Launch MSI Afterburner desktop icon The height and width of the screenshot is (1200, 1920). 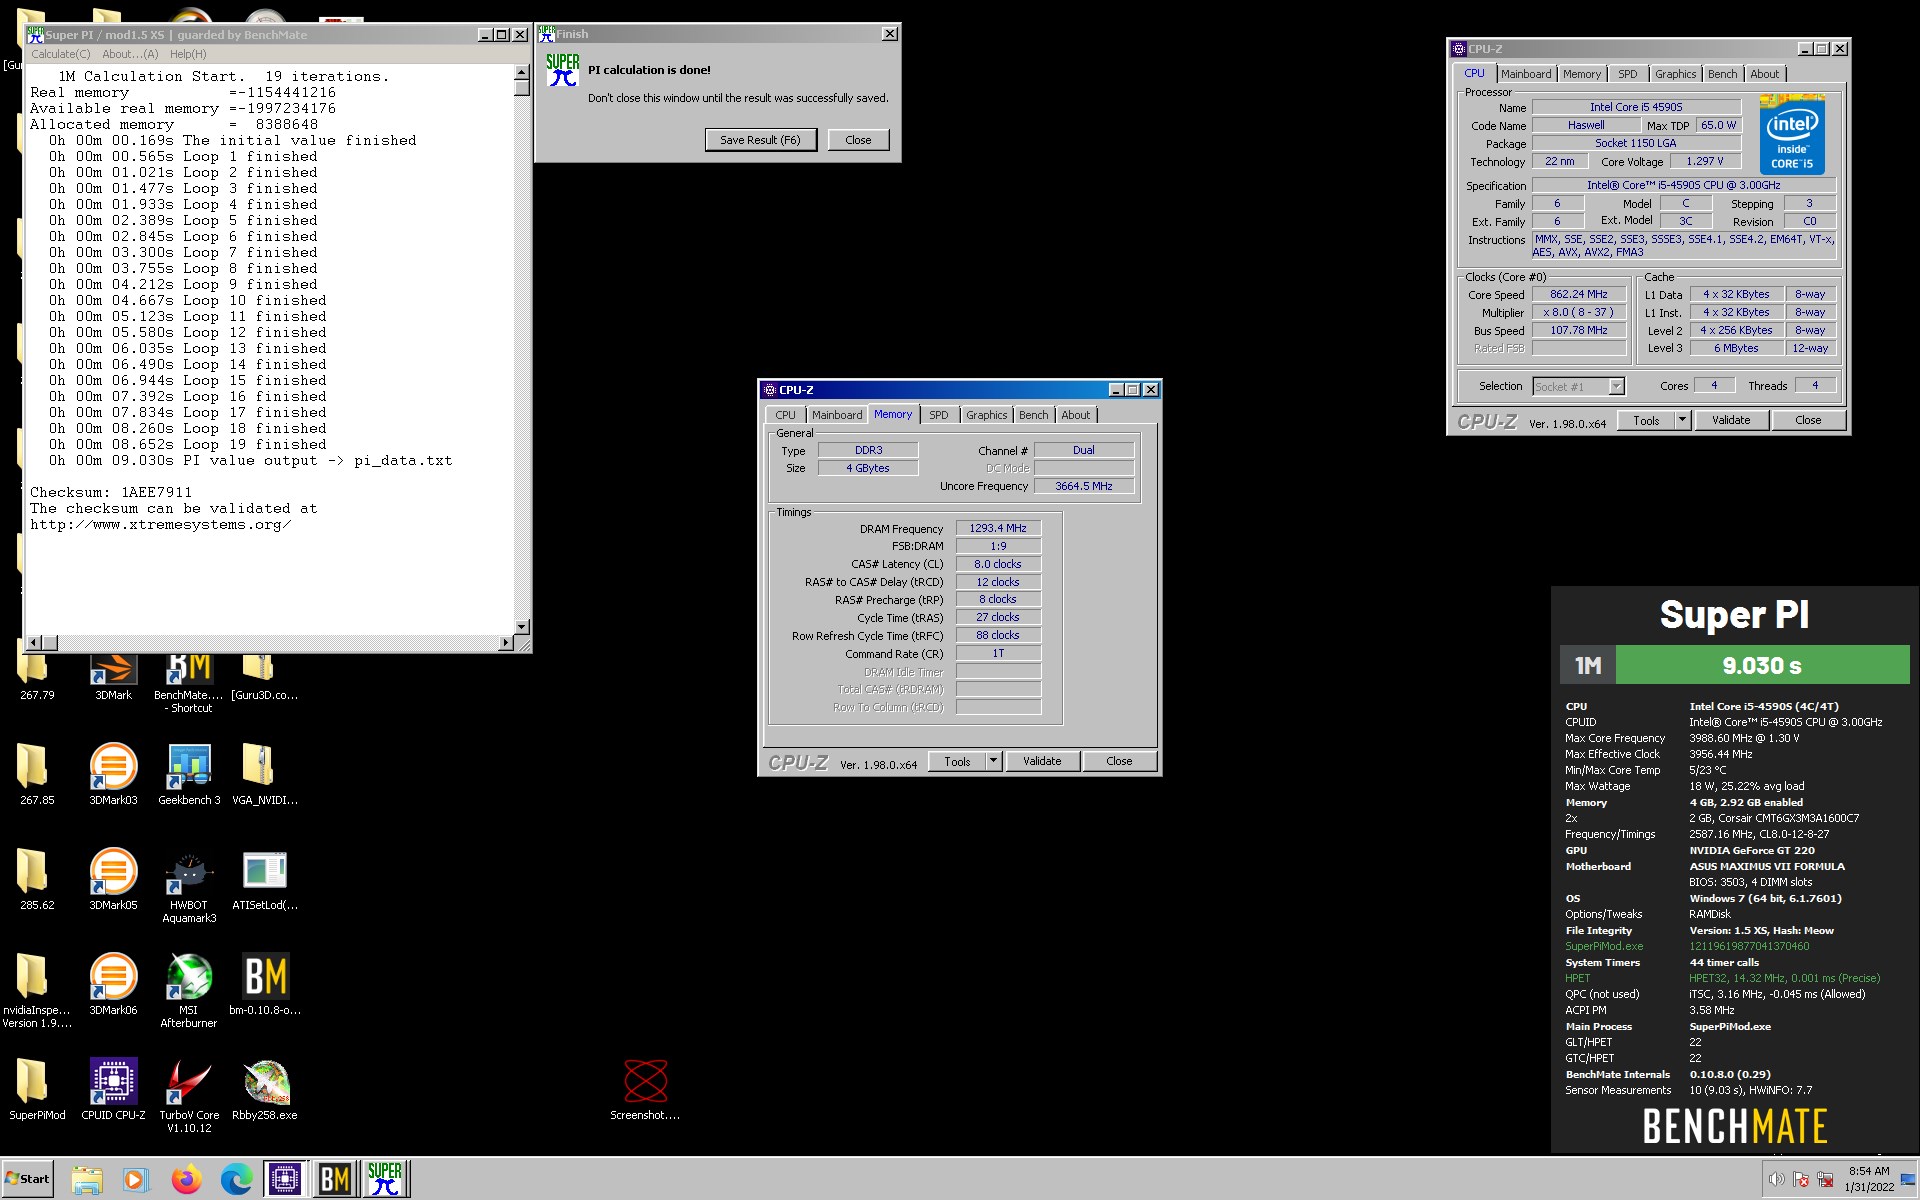(x=189, y=990)
